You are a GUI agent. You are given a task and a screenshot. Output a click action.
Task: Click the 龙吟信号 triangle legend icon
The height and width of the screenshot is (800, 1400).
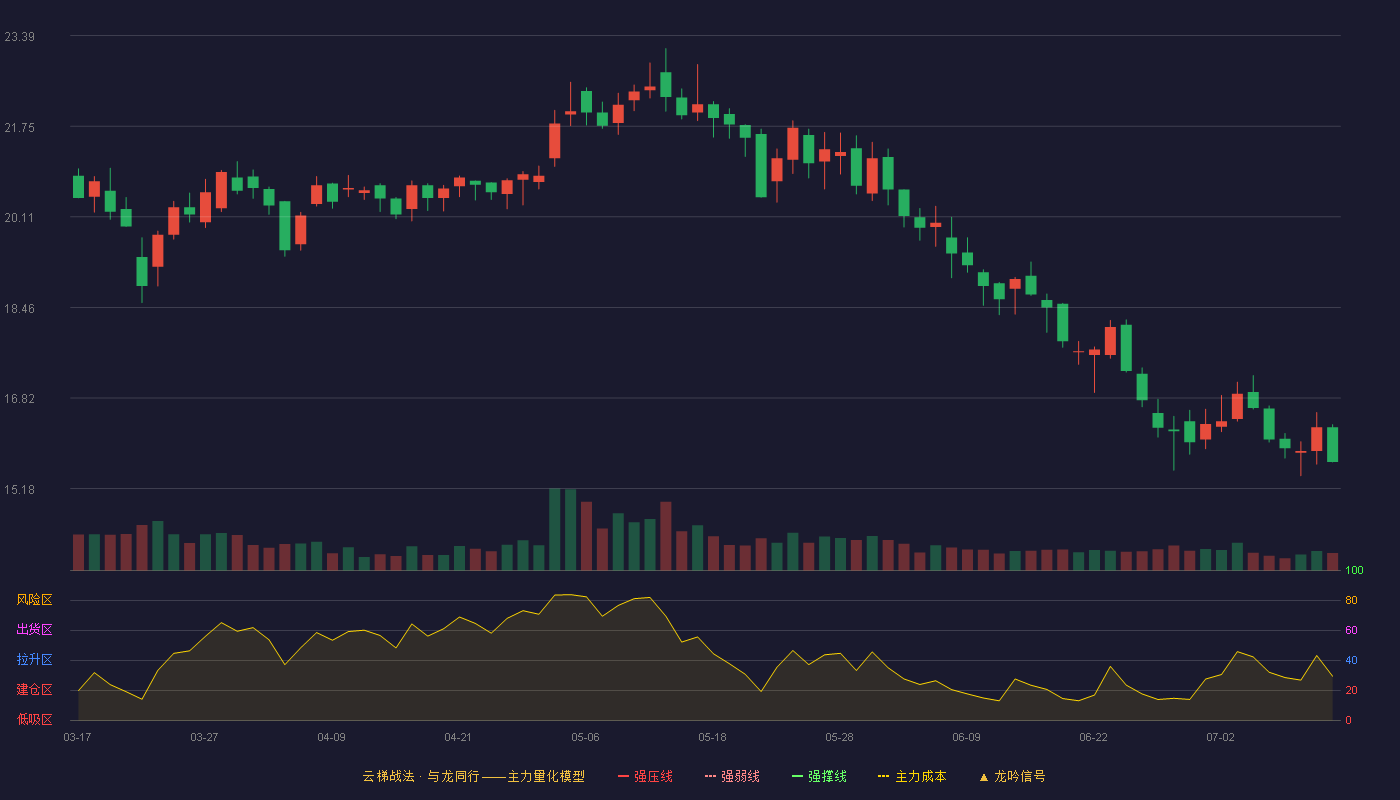984,776
